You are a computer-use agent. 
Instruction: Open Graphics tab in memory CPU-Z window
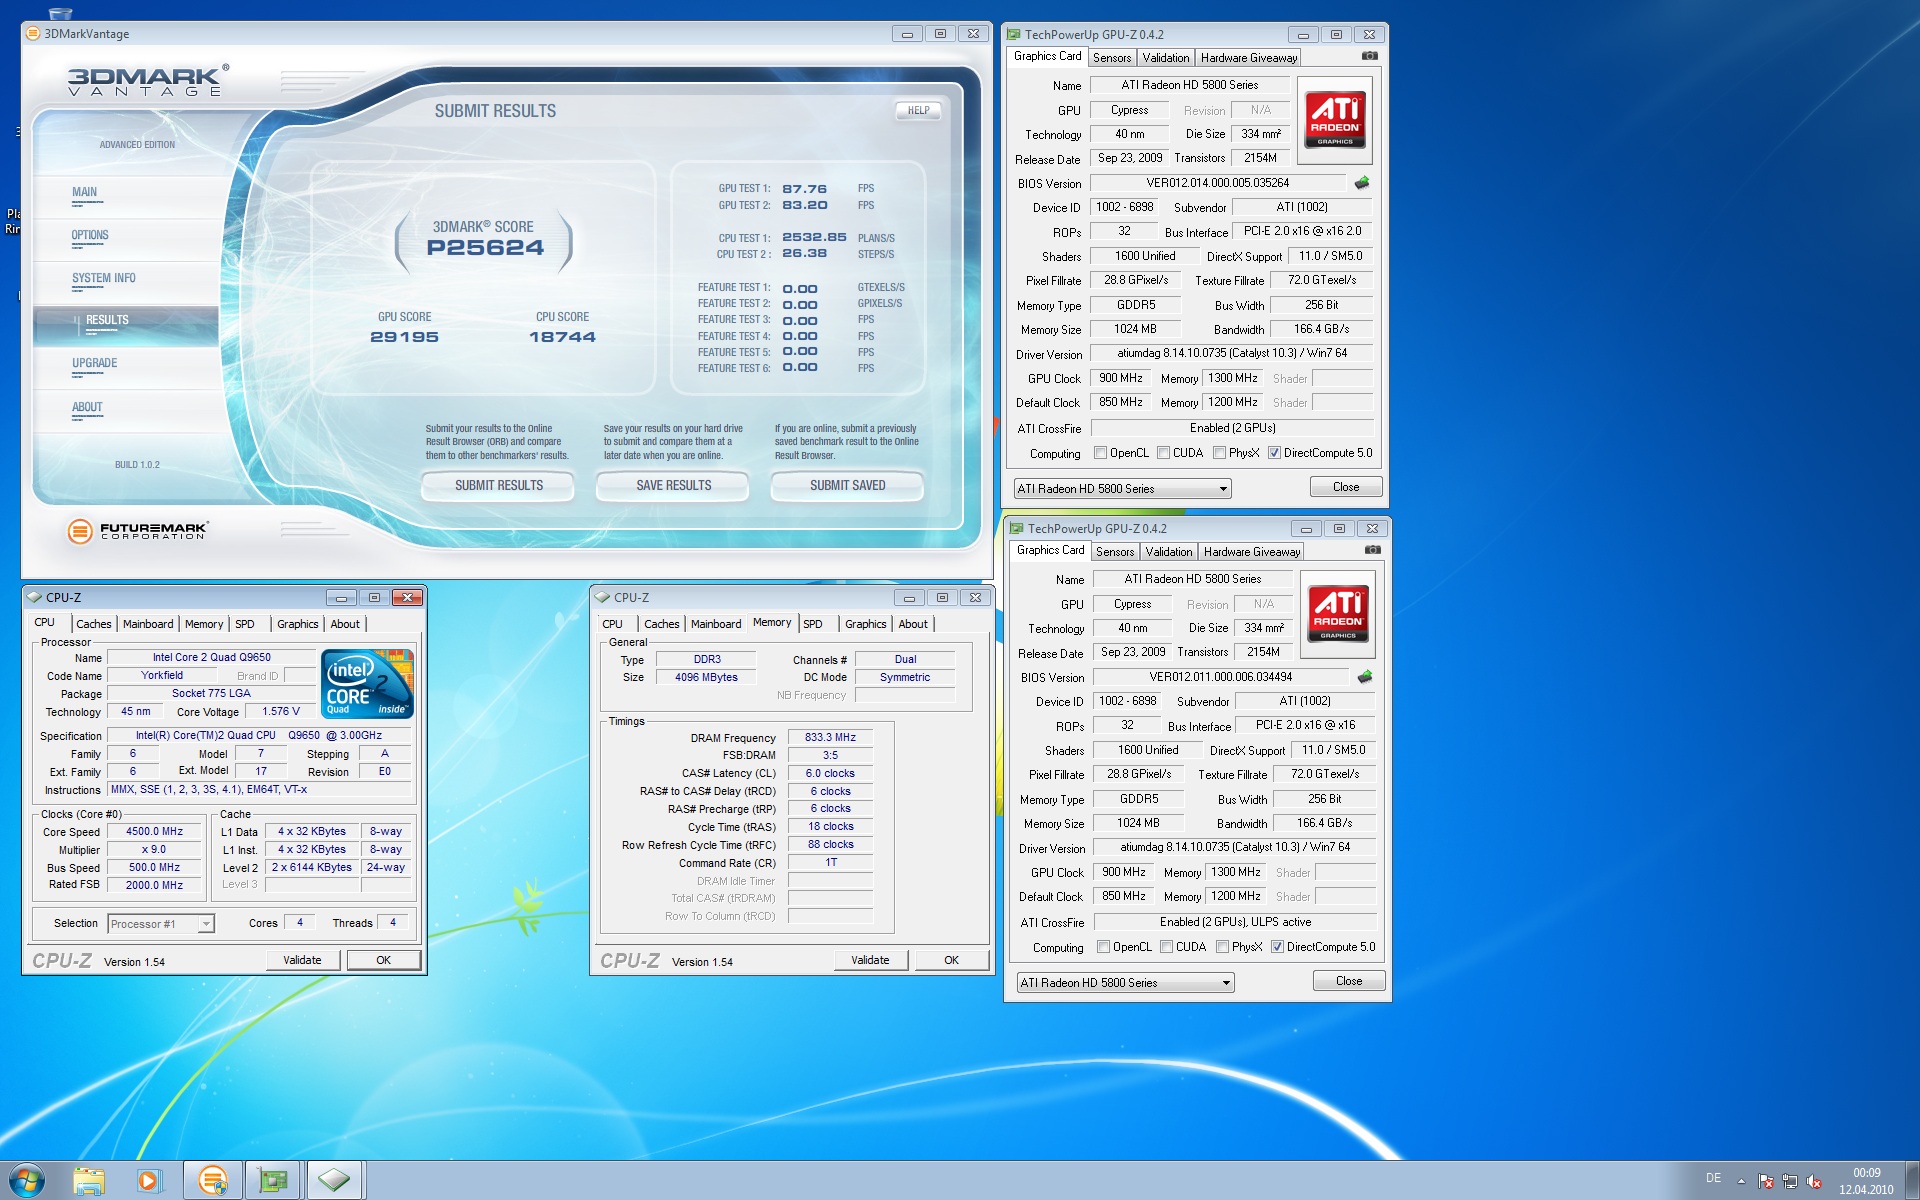(865, 624)
